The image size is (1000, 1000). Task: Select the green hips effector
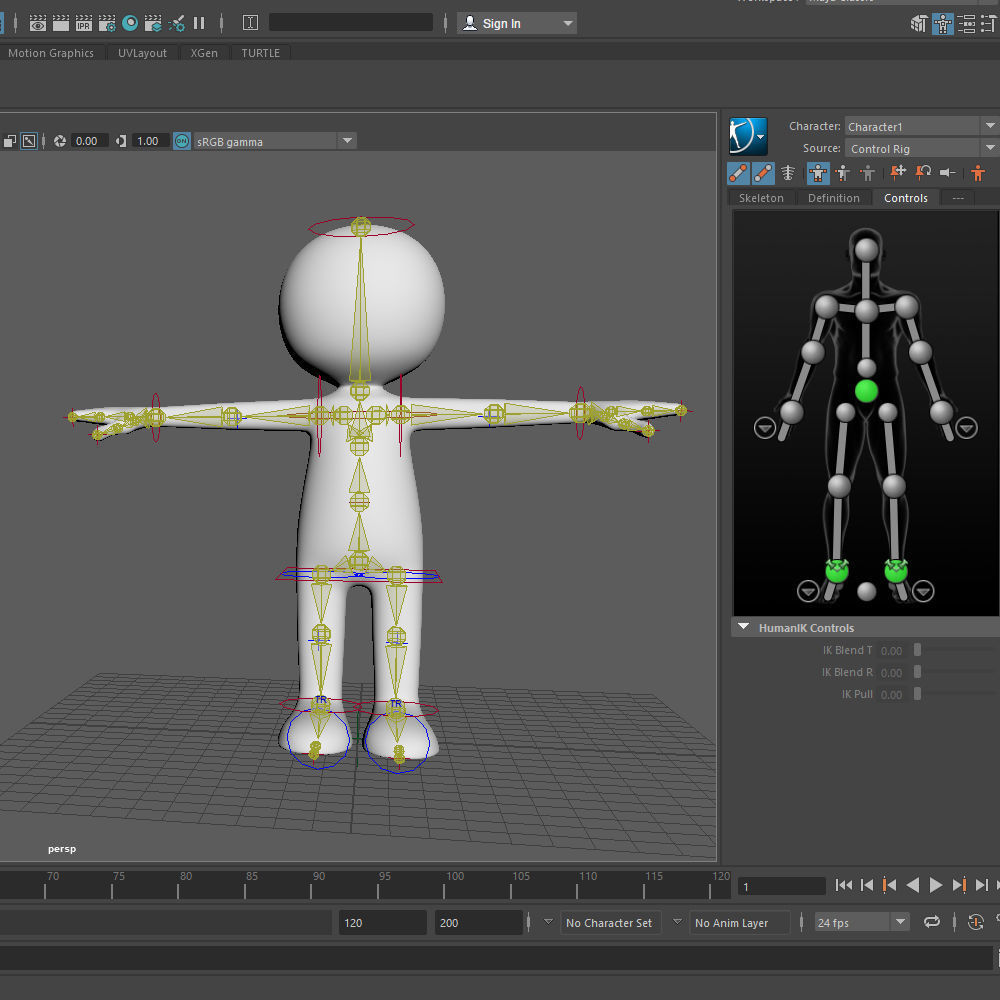[866, 391]
